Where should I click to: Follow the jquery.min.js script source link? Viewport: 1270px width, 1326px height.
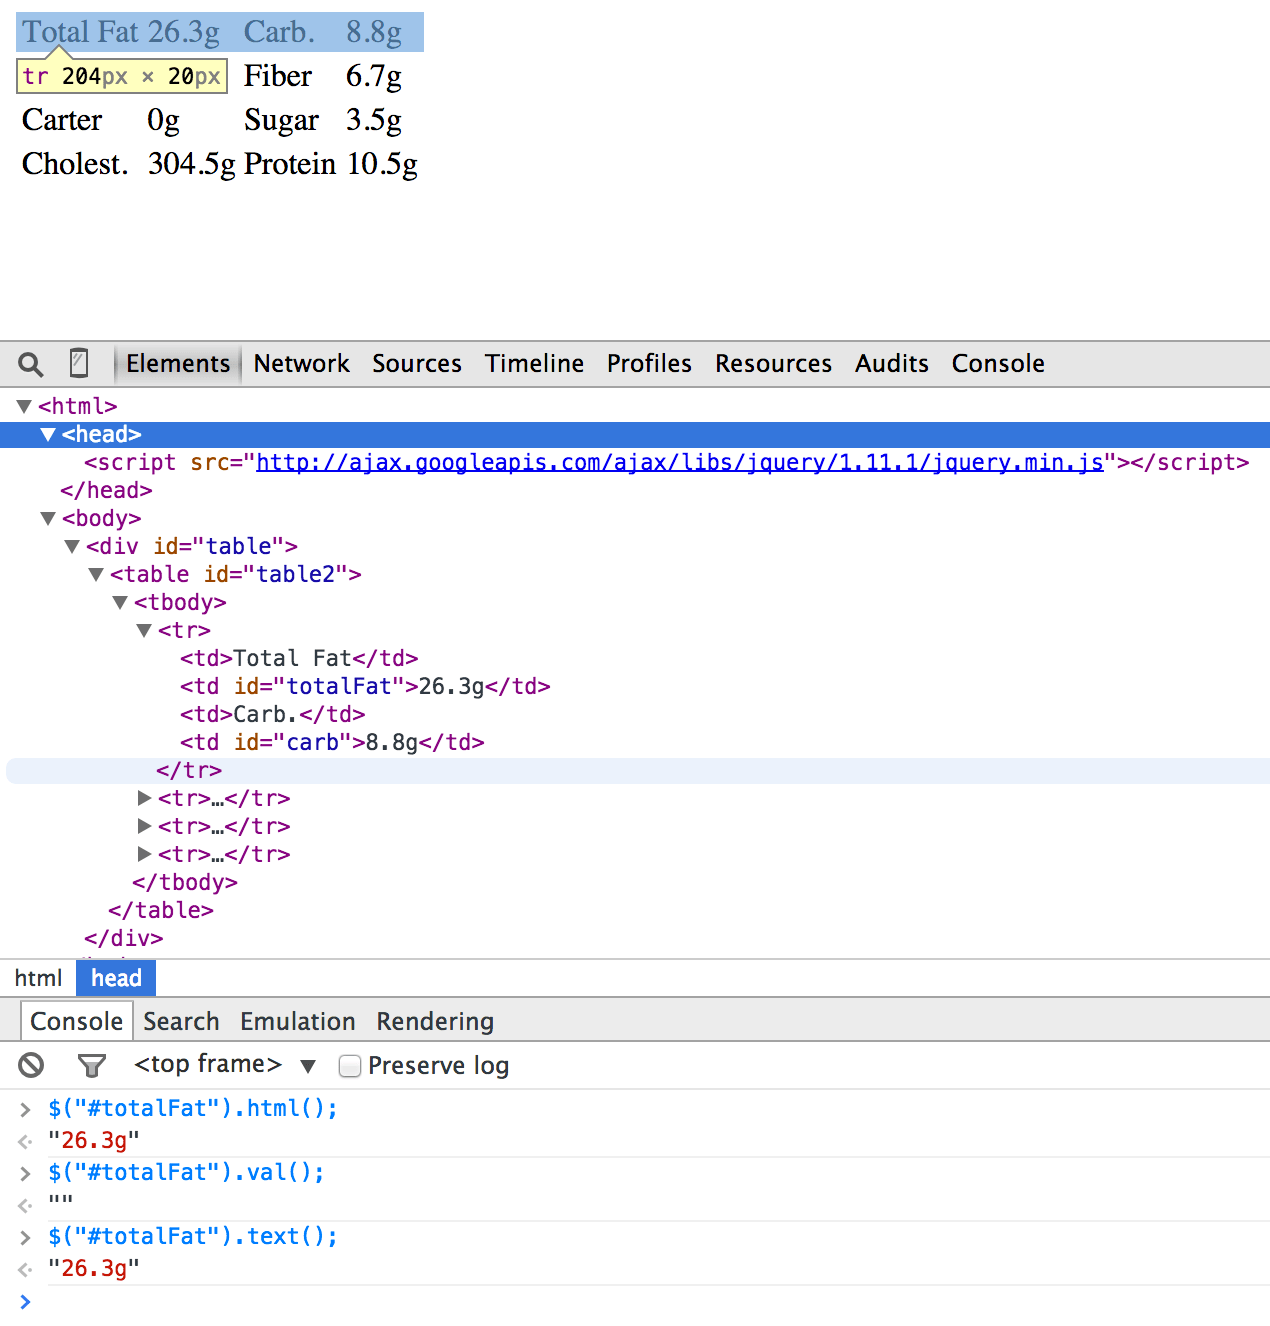(680, 462)
